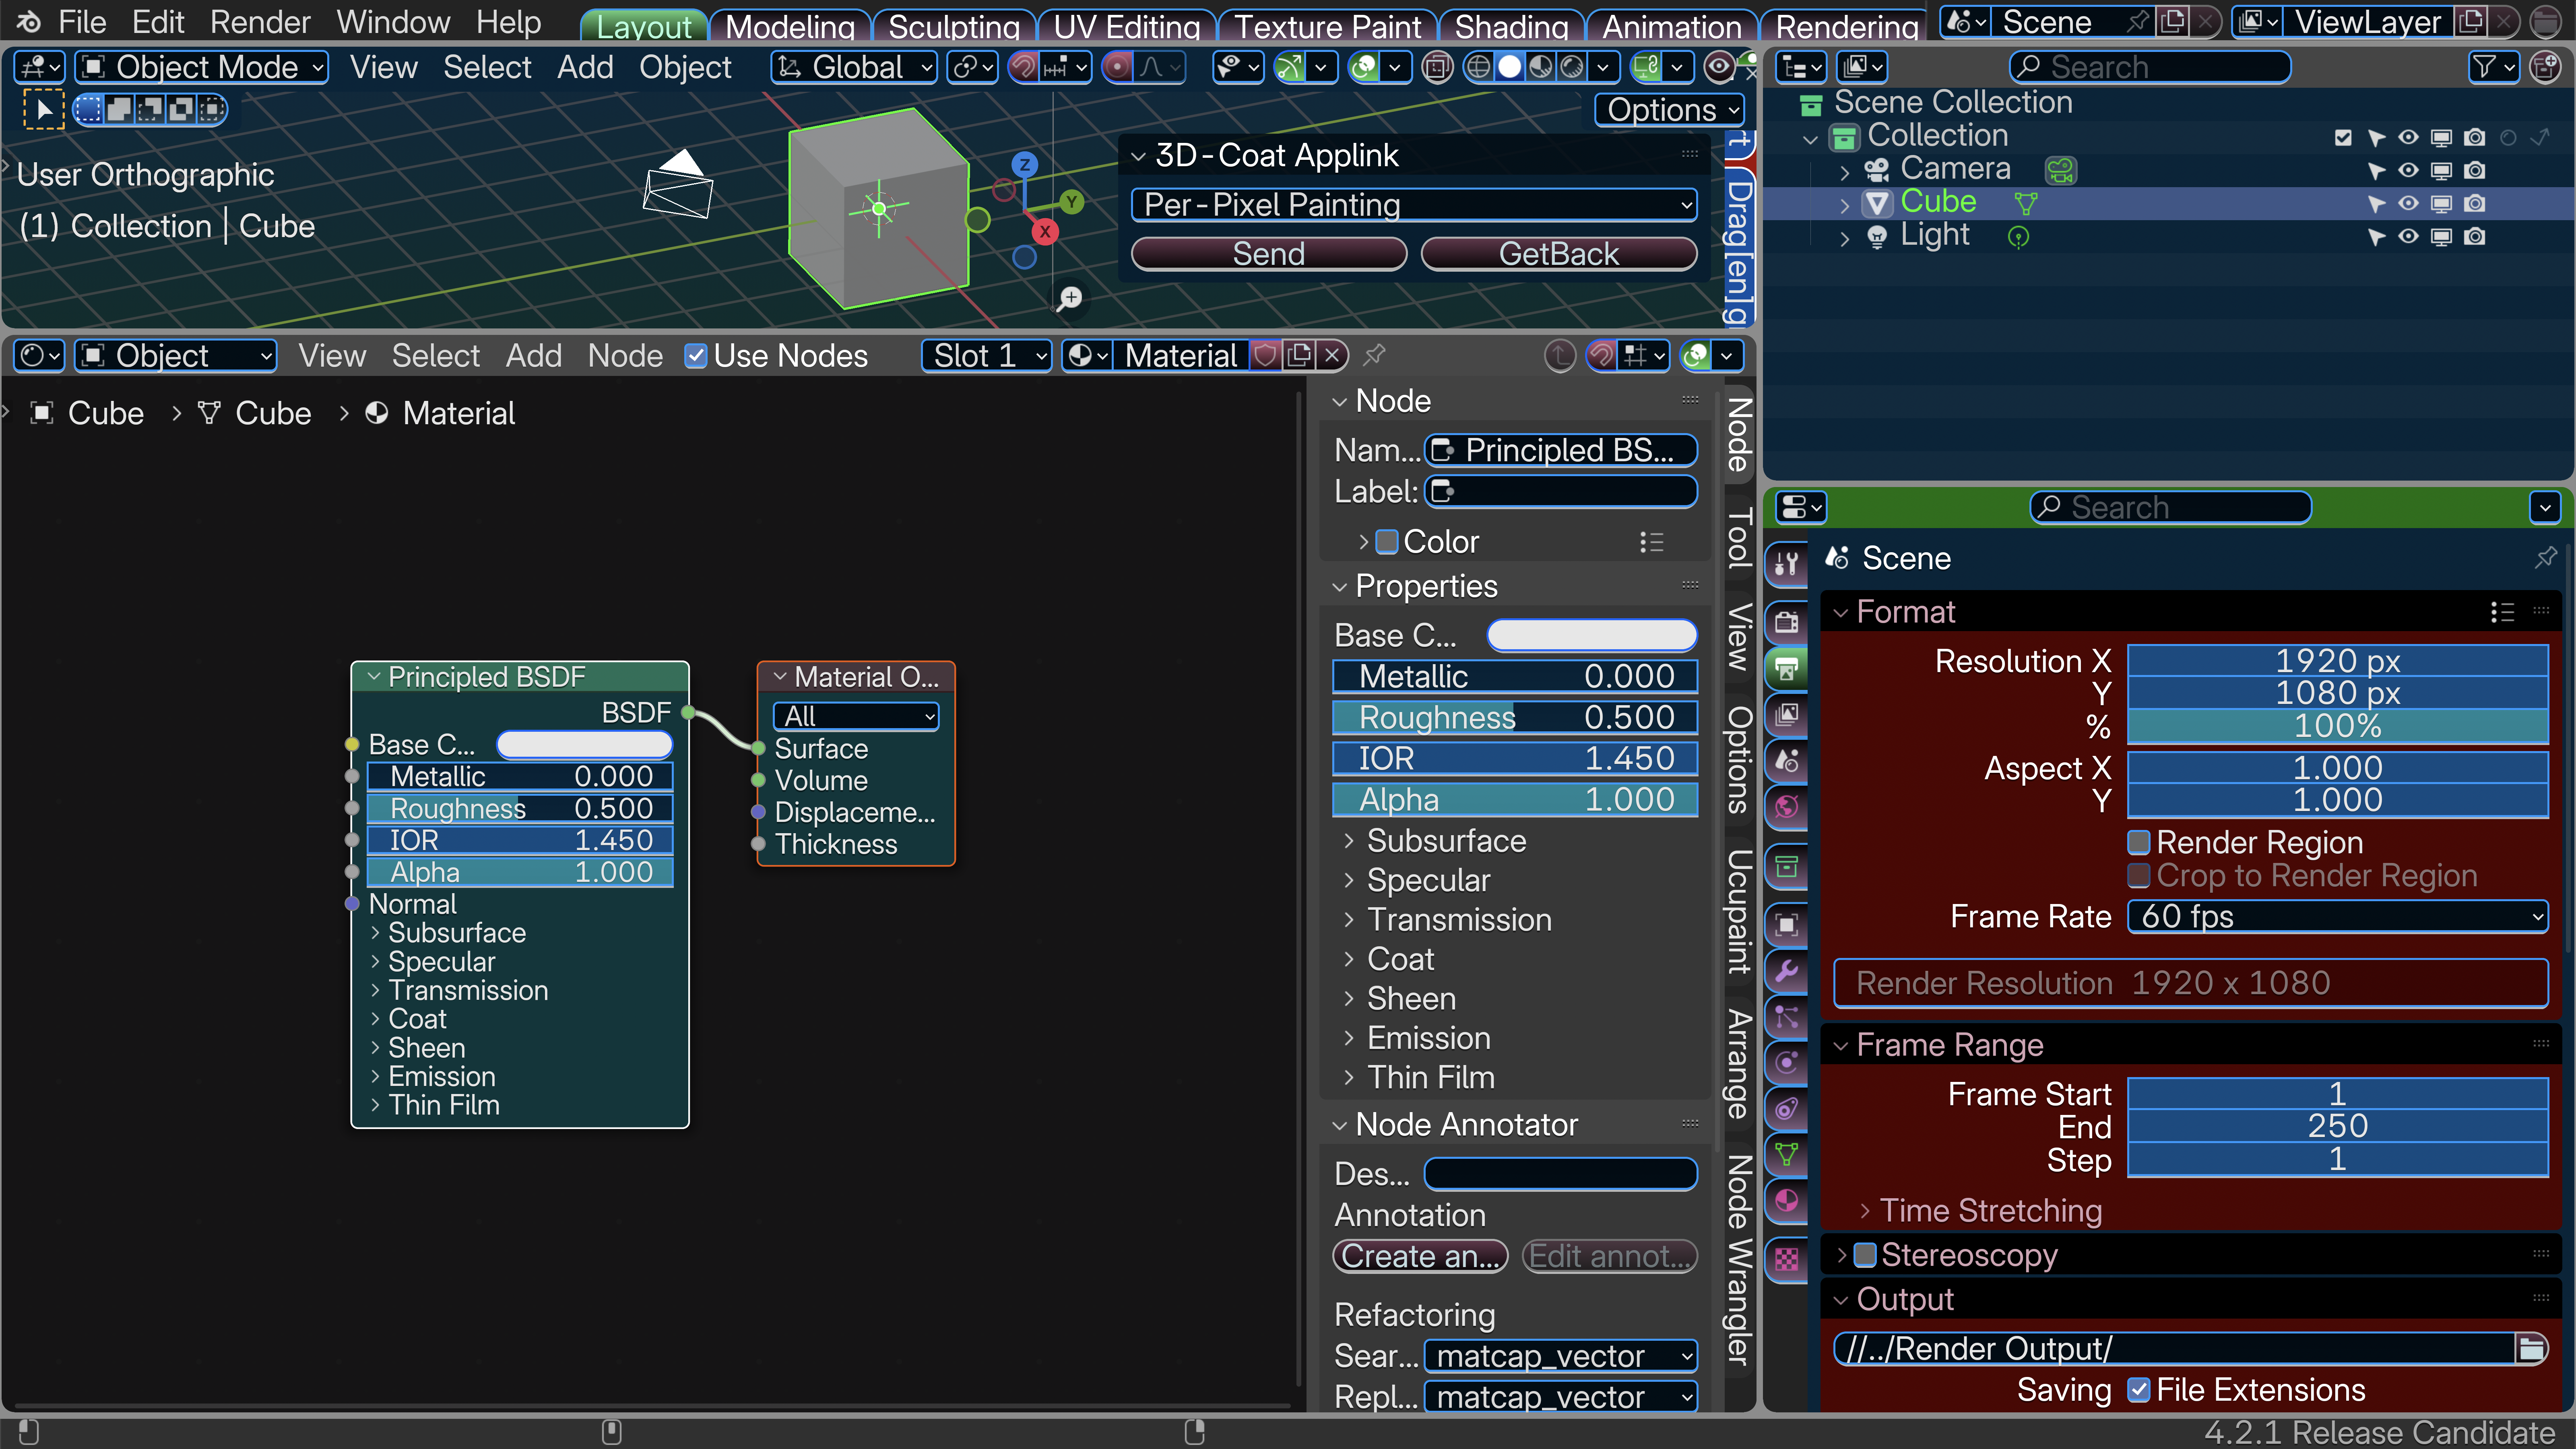Click the viewport zoom magnifier gizmo
2576x1449 pixels.
click(x=1070, y=298)
